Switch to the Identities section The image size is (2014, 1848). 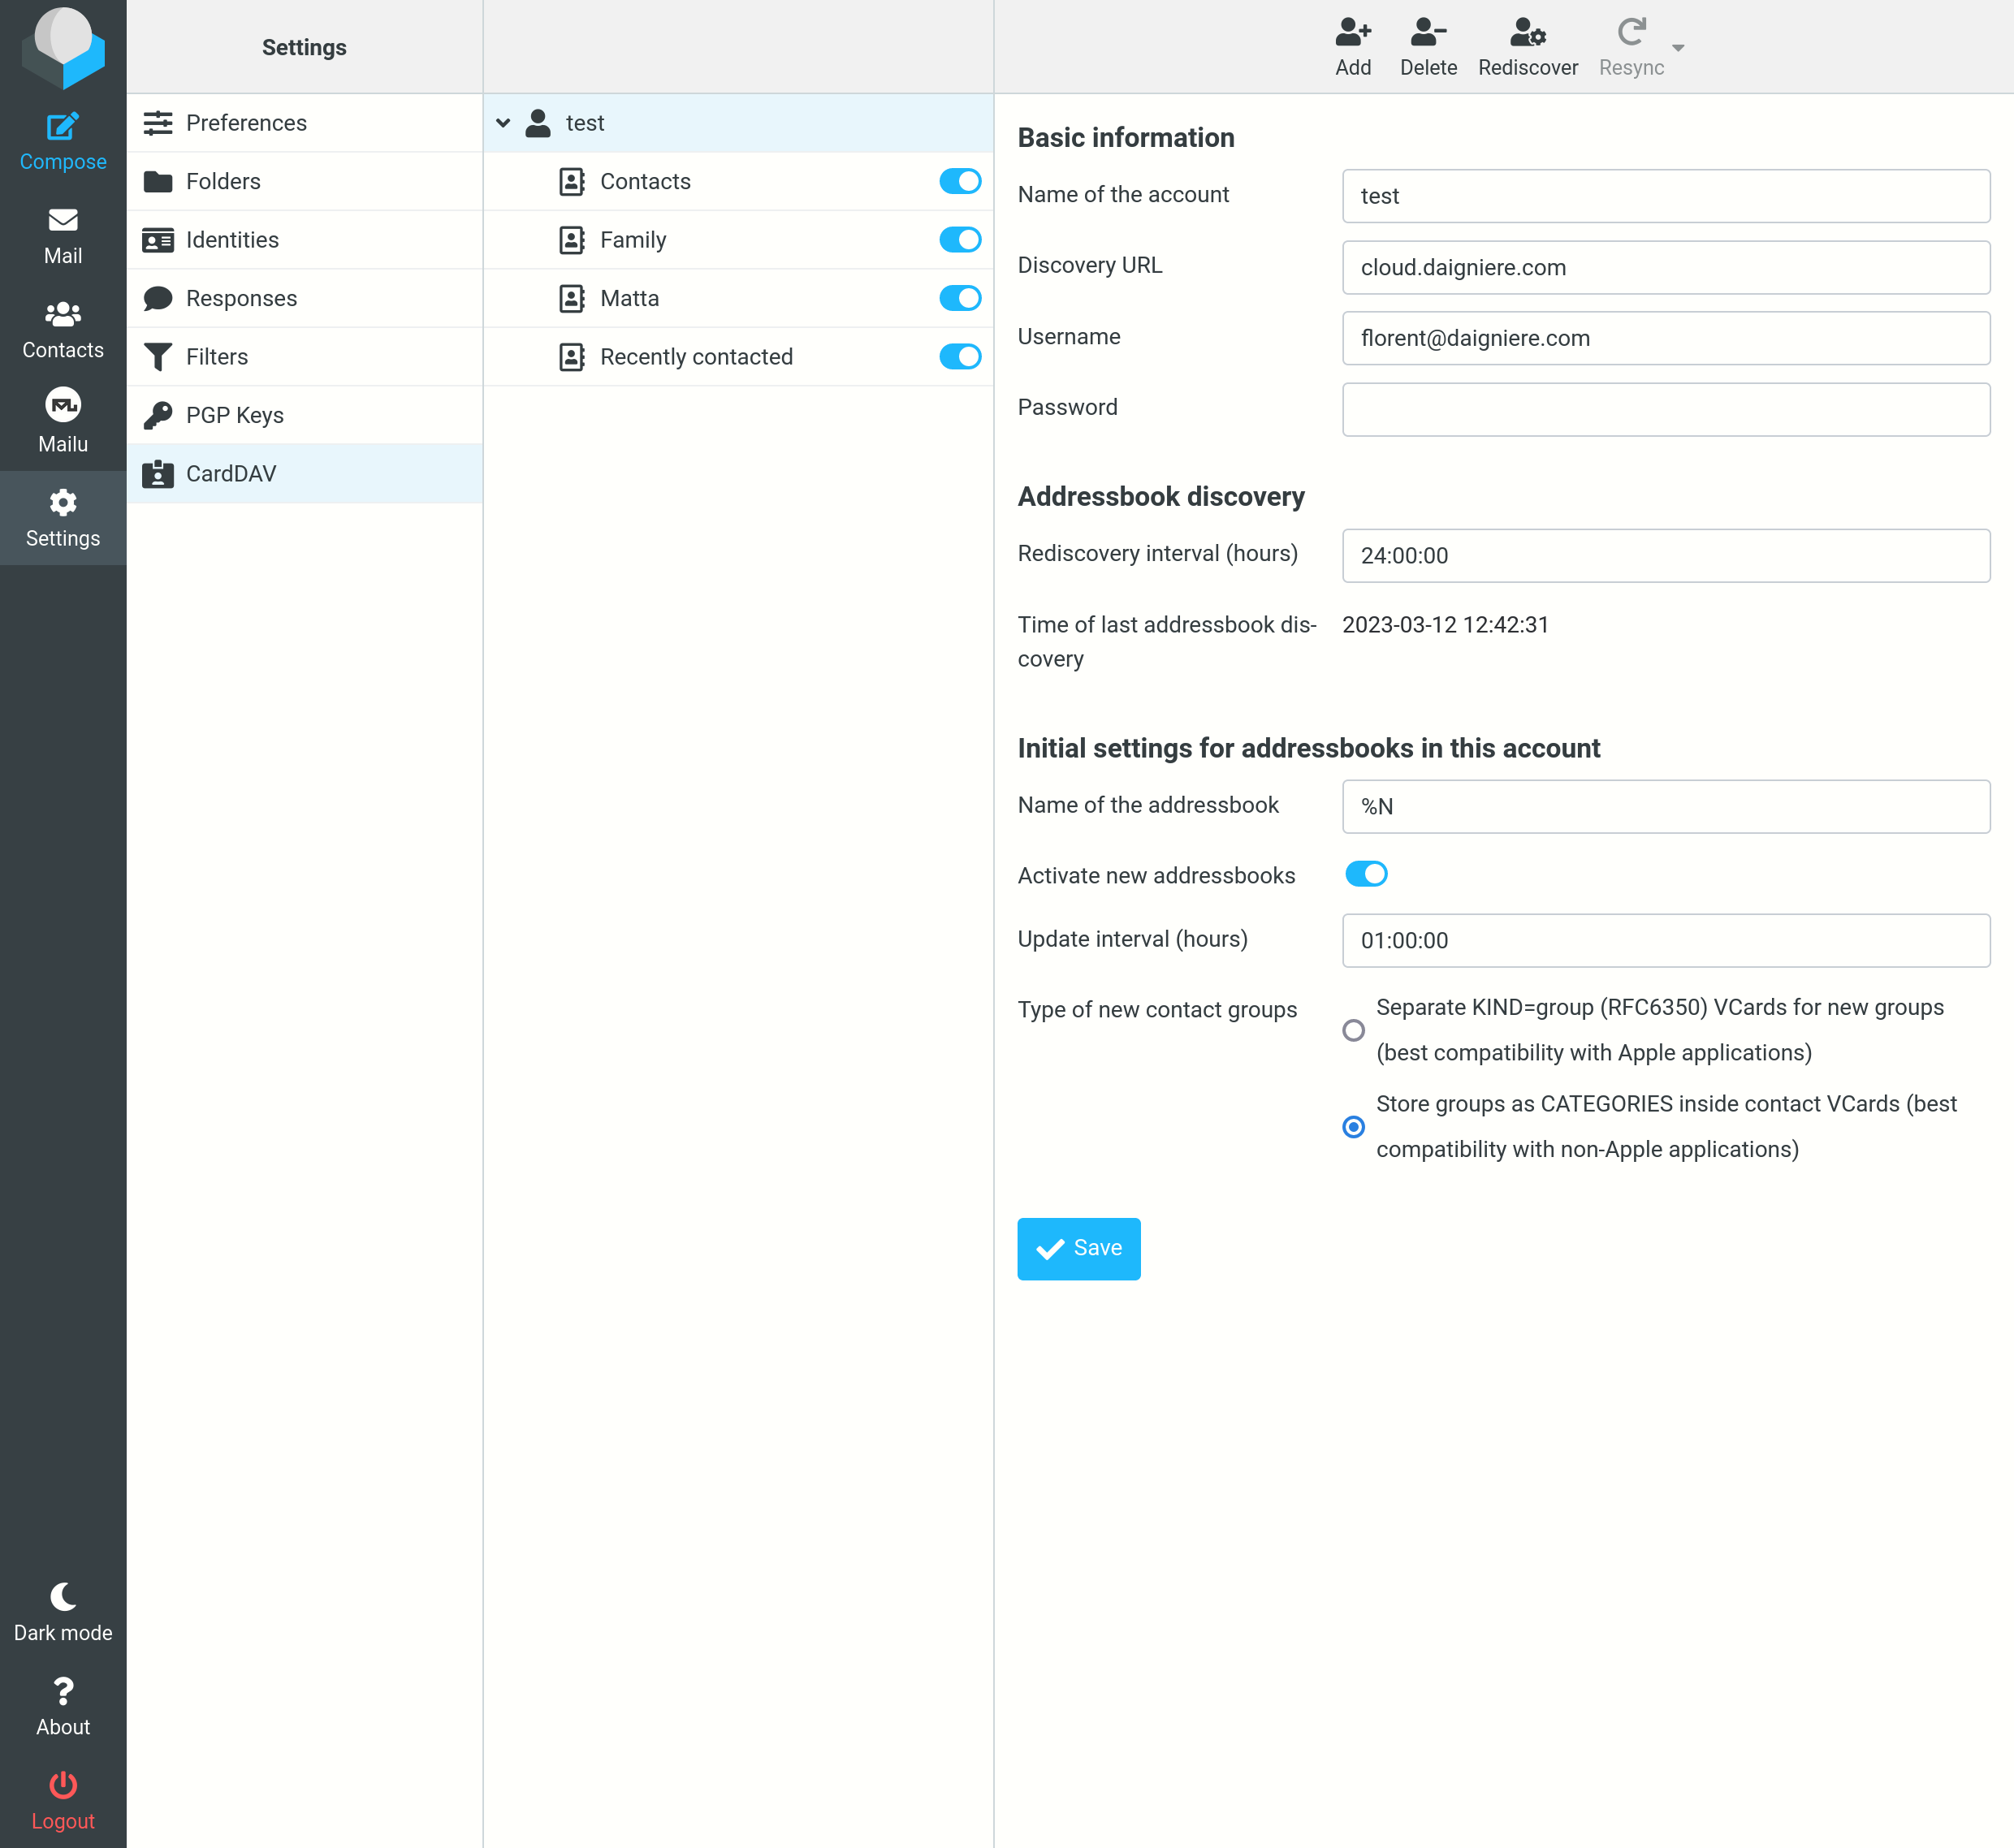[232, 240]
